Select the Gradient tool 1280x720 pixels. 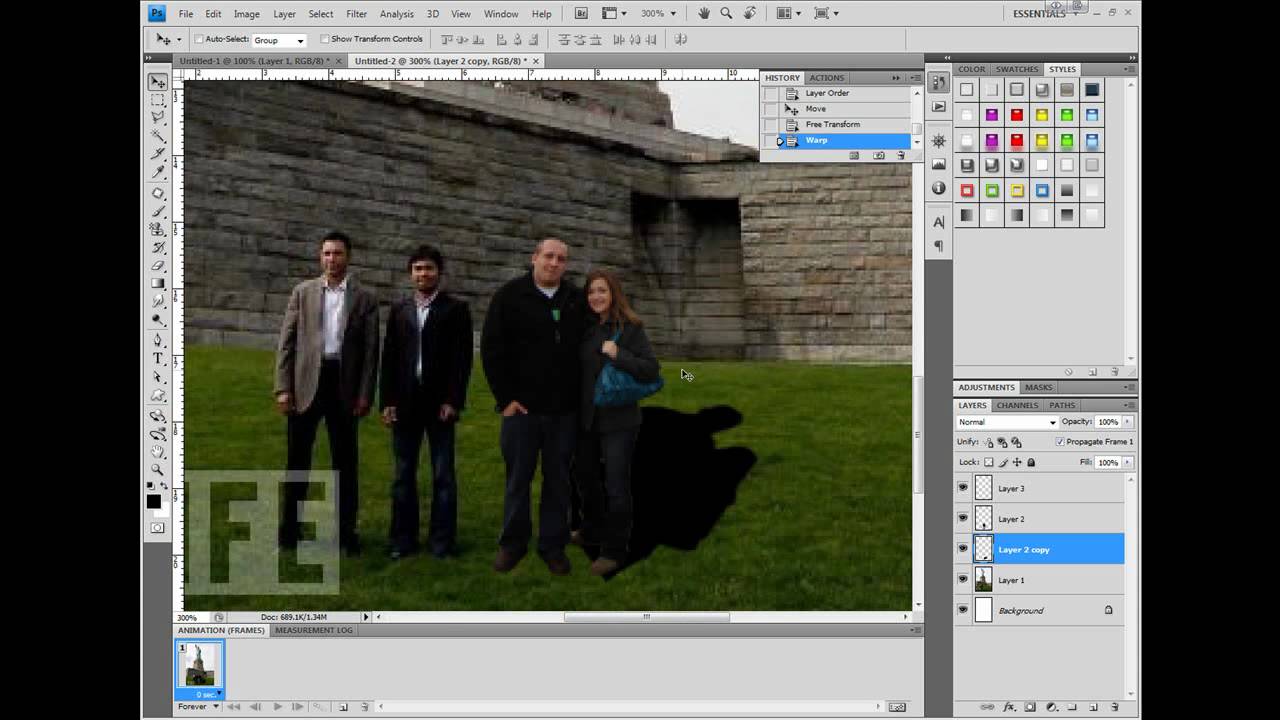click(158, 284)
